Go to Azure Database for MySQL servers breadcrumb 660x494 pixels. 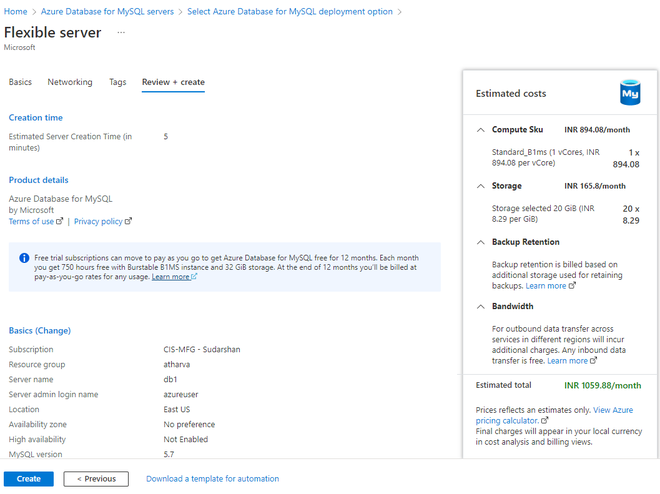click(107, 11)
